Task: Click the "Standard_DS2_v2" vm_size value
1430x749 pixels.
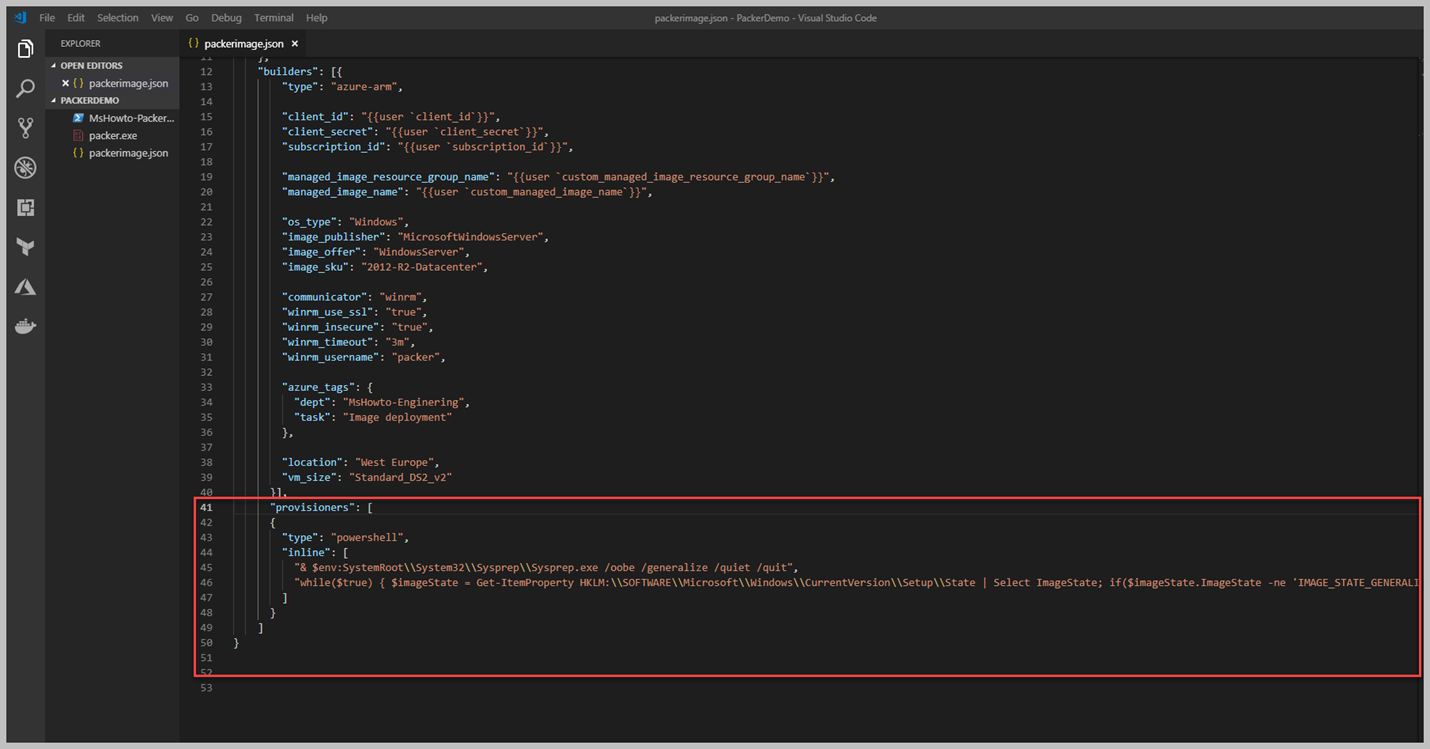Action: coord(398,477)
